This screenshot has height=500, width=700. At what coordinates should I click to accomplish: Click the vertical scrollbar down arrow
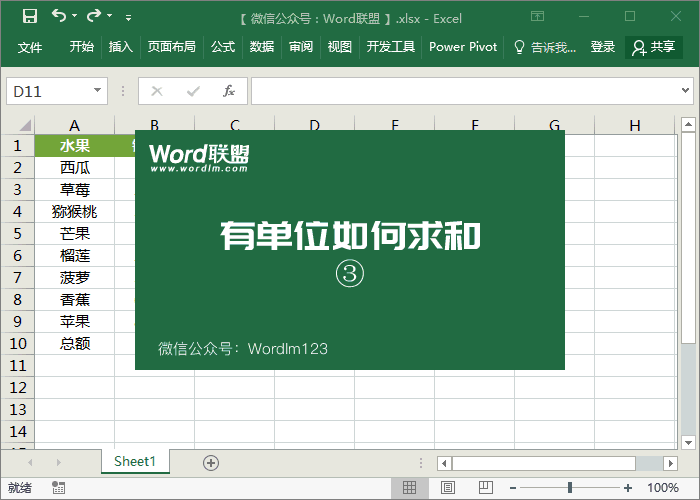(688, 443)
